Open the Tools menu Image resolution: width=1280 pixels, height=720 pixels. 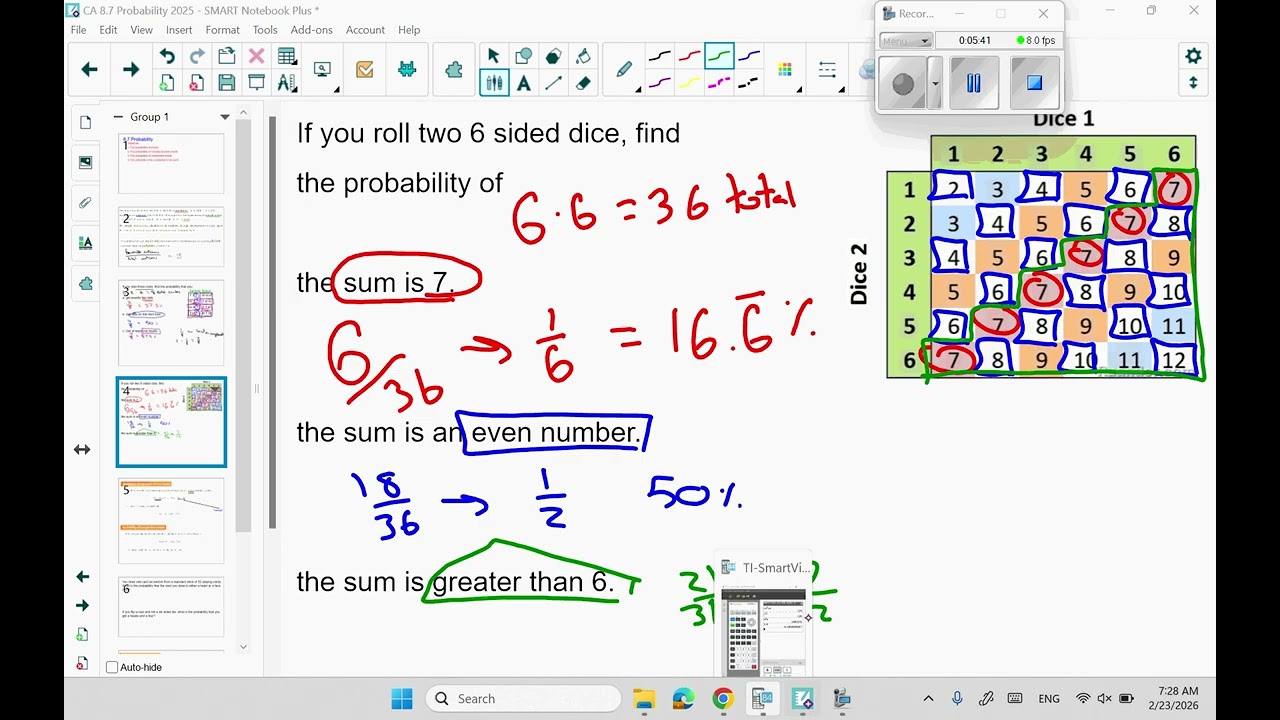click(x=265, y=30)
